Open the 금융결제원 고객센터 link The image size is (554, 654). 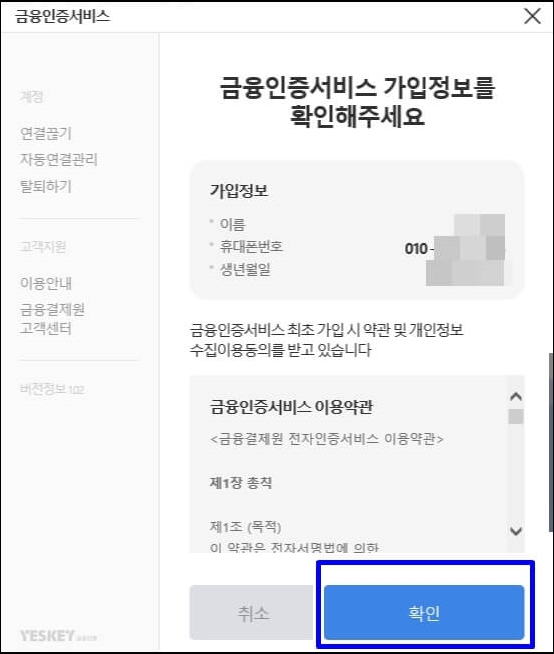click(x=53, y=319)
